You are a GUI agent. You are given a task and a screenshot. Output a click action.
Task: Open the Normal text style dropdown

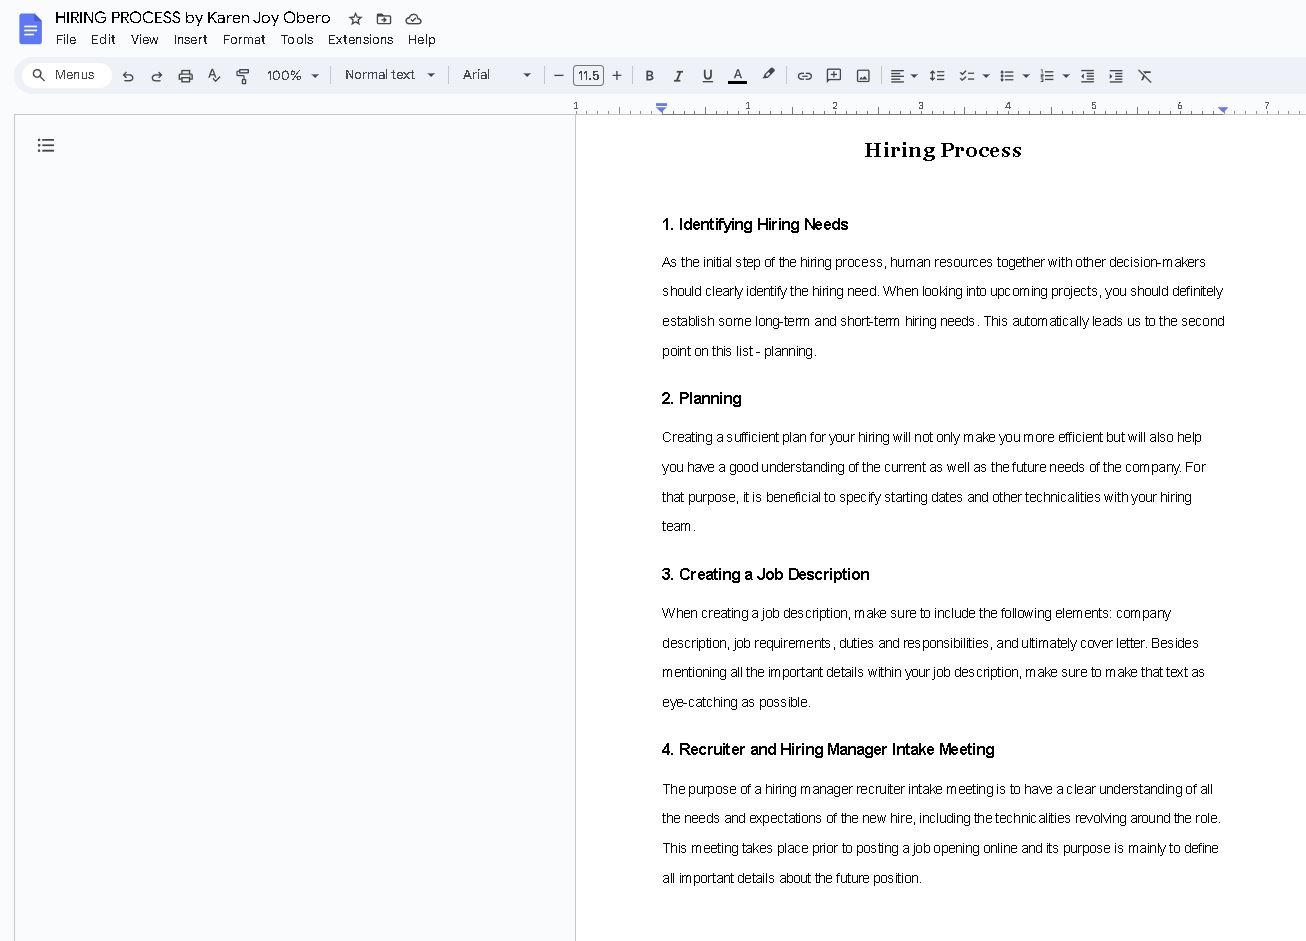coord(390,76)
